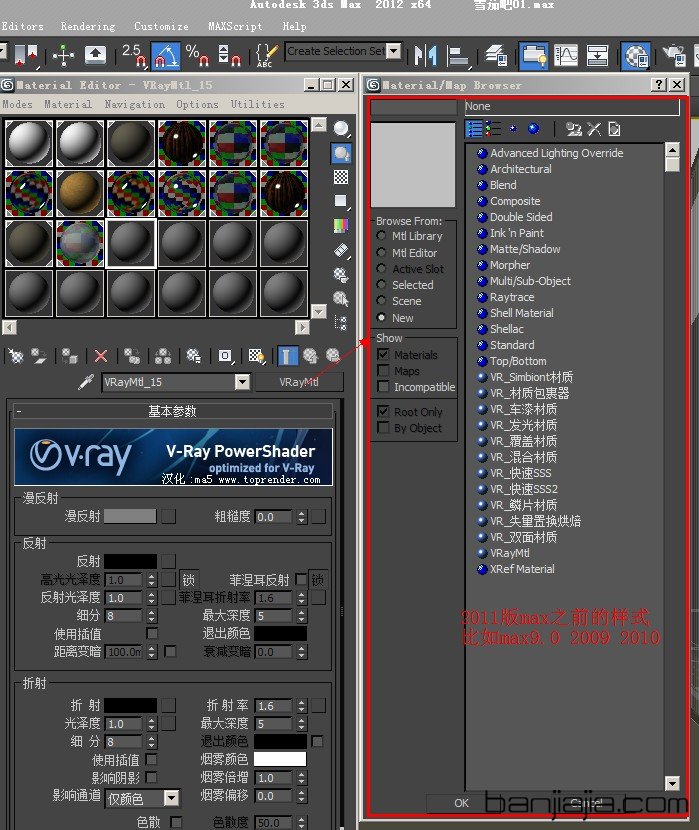Select the Scene radio button
Screen dimensions: 699x830
pos(381,301)
